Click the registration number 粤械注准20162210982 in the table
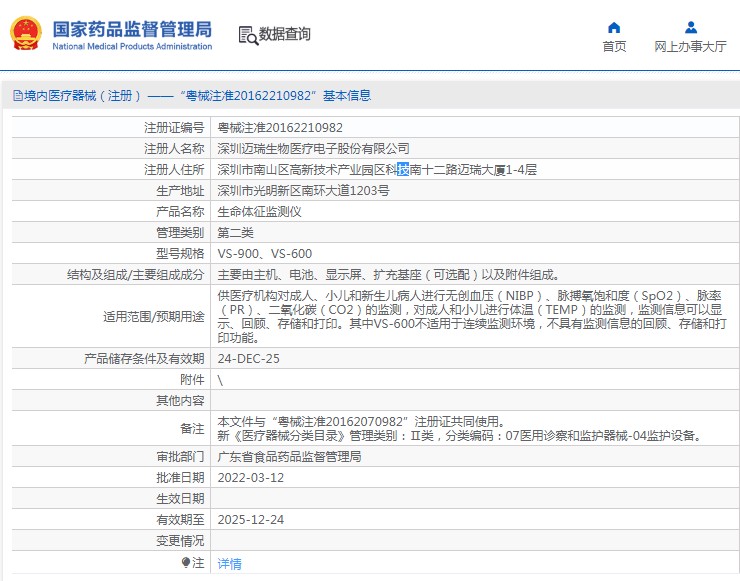This screenshot has height=581, width=740. (280, 128)
